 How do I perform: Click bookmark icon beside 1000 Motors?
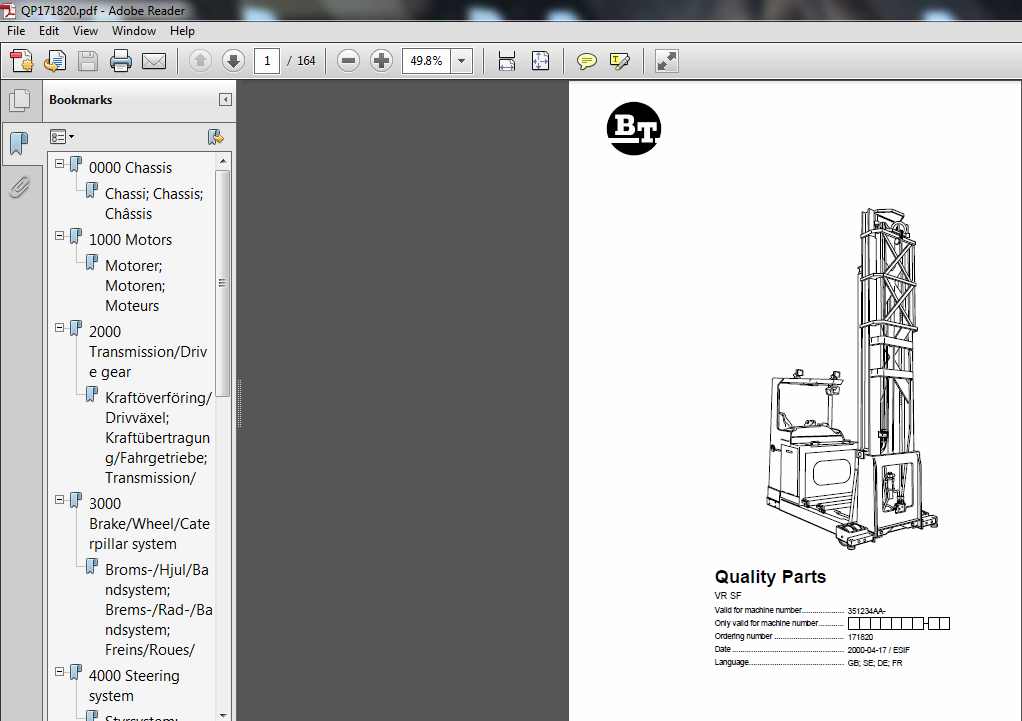pyautogui.click(x=76, y=236)
